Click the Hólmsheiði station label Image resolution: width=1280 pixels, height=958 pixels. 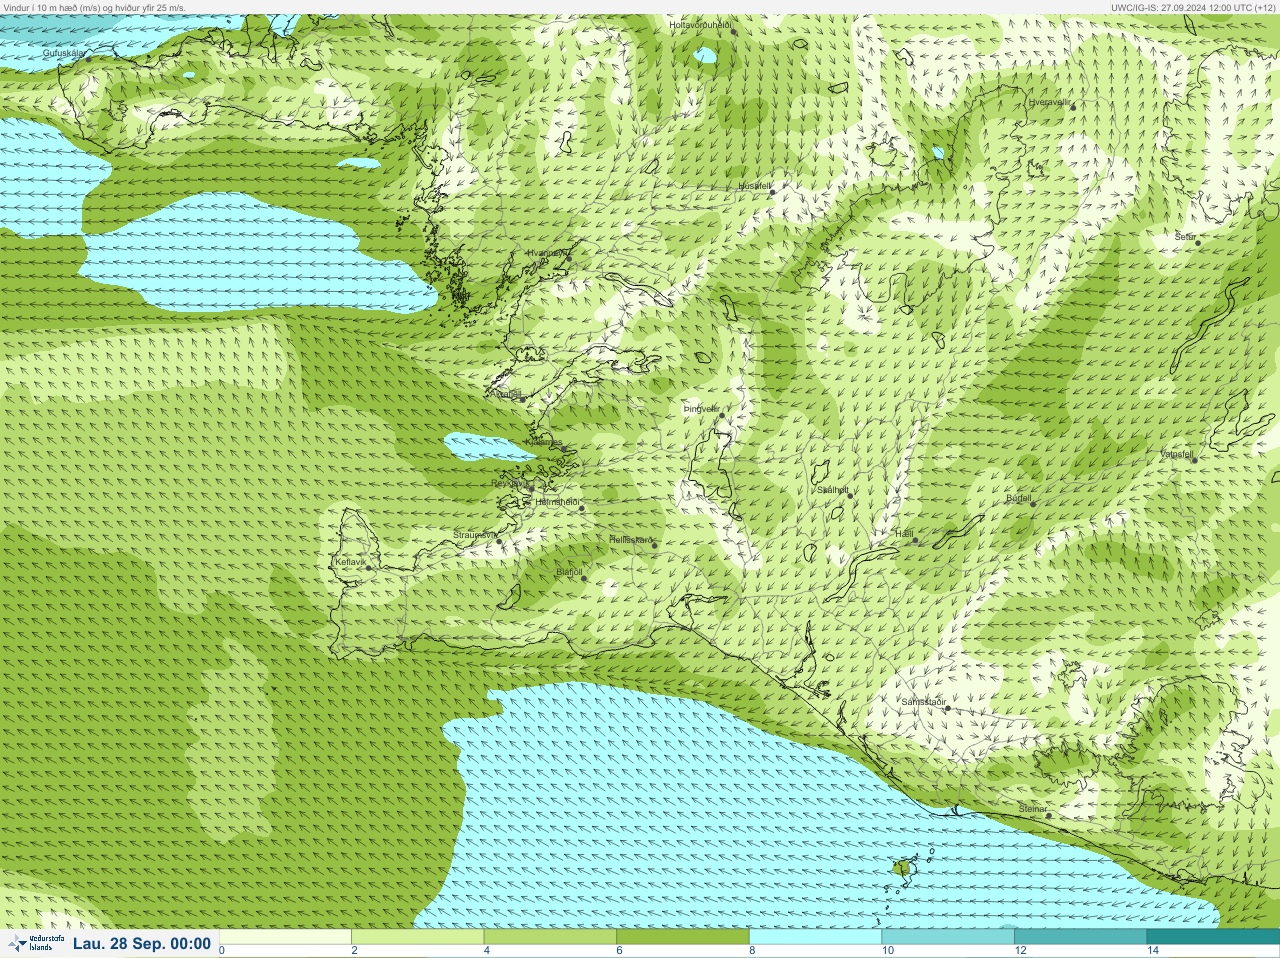click(558, 502)
